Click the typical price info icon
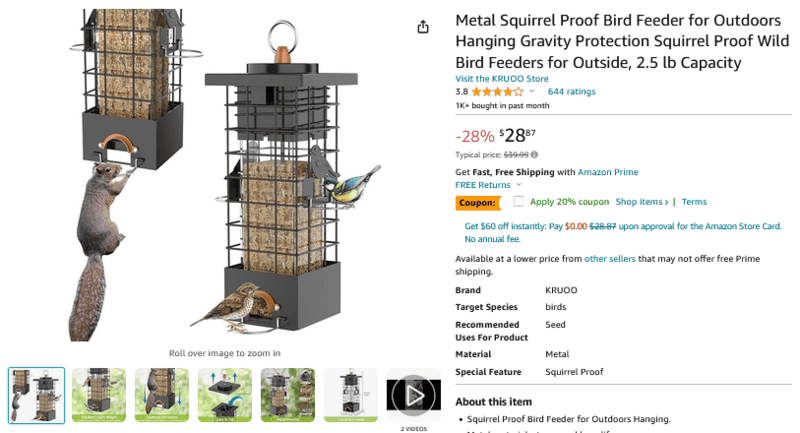Viewport: 800px width, 433px height. coord(534,155)
